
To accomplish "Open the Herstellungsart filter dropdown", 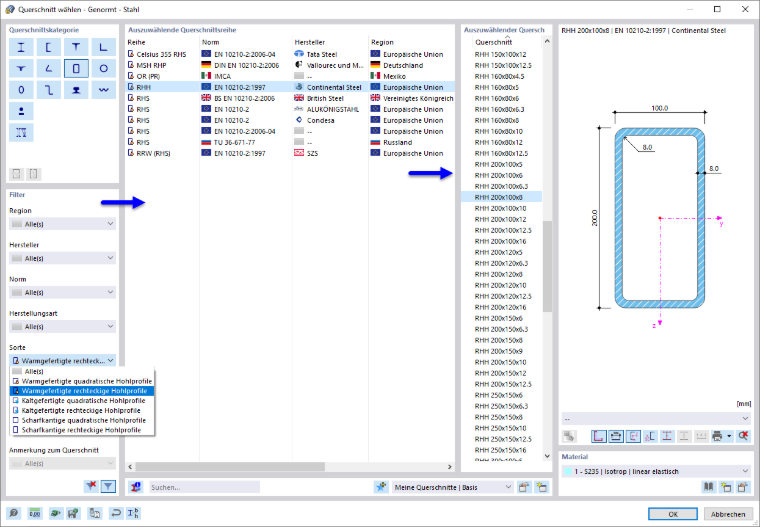I will click(x=63, y=326).
